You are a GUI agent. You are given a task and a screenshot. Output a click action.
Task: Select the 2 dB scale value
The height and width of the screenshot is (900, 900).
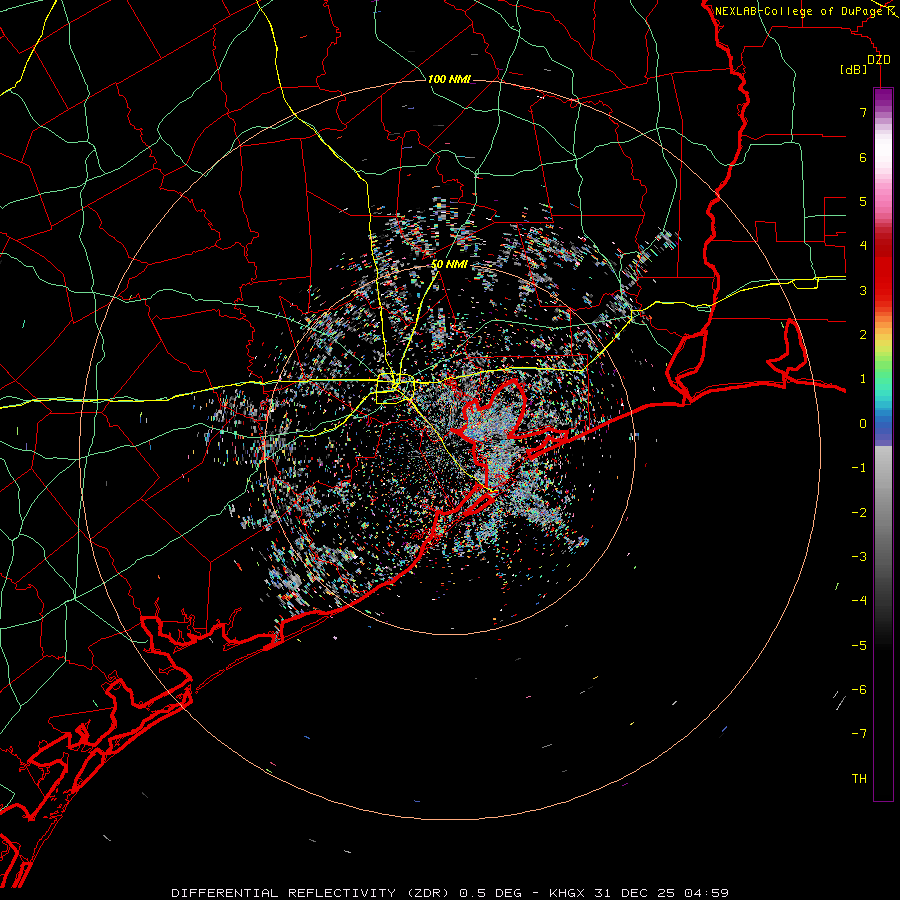[863, 335]
